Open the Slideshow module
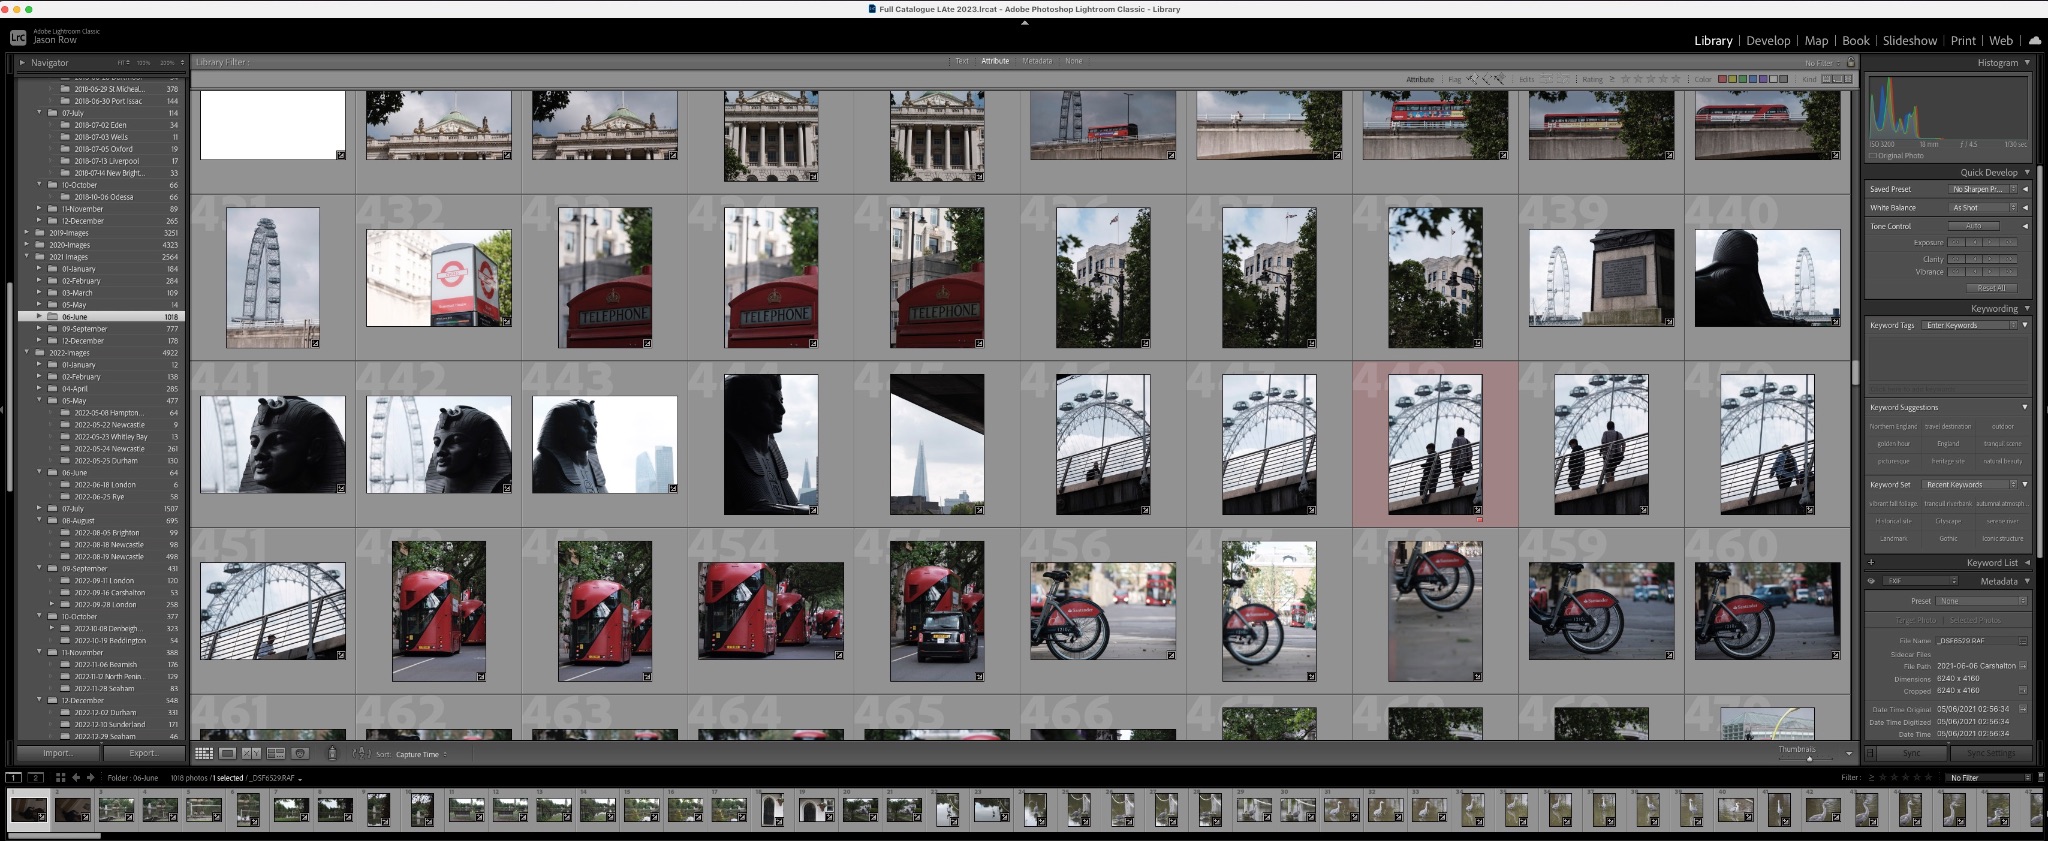The height and width of the screenshot is (841, 2048). tap(1910, 41)
